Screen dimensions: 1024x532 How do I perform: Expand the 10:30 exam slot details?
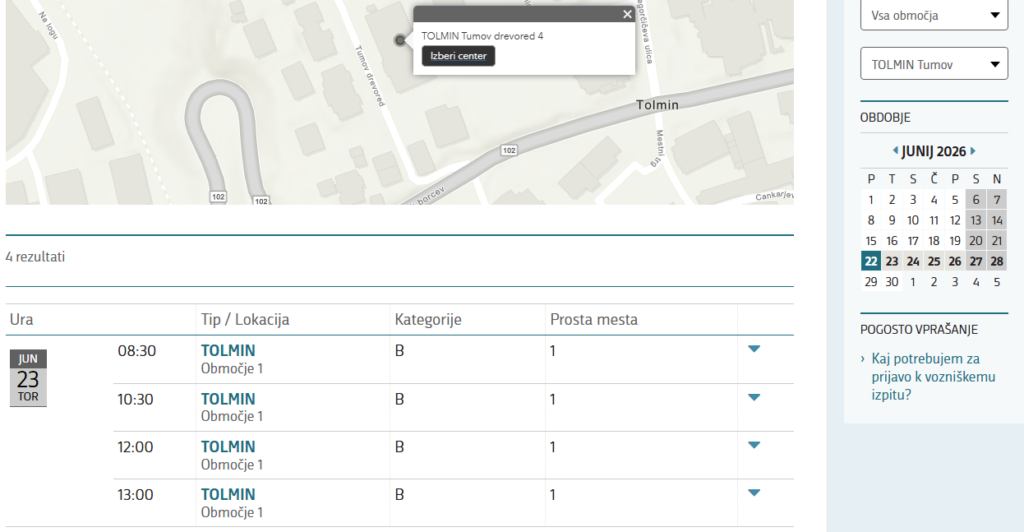[754, 397]
